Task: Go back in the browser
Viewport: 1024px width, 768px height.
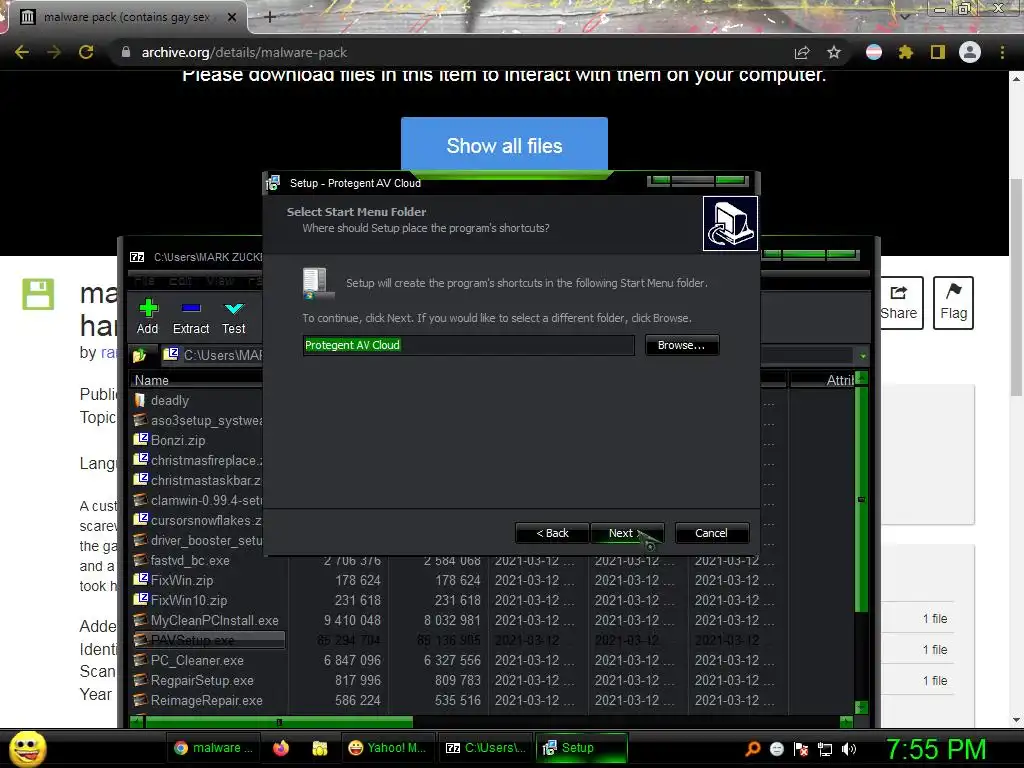Action: tap(22, 52)
